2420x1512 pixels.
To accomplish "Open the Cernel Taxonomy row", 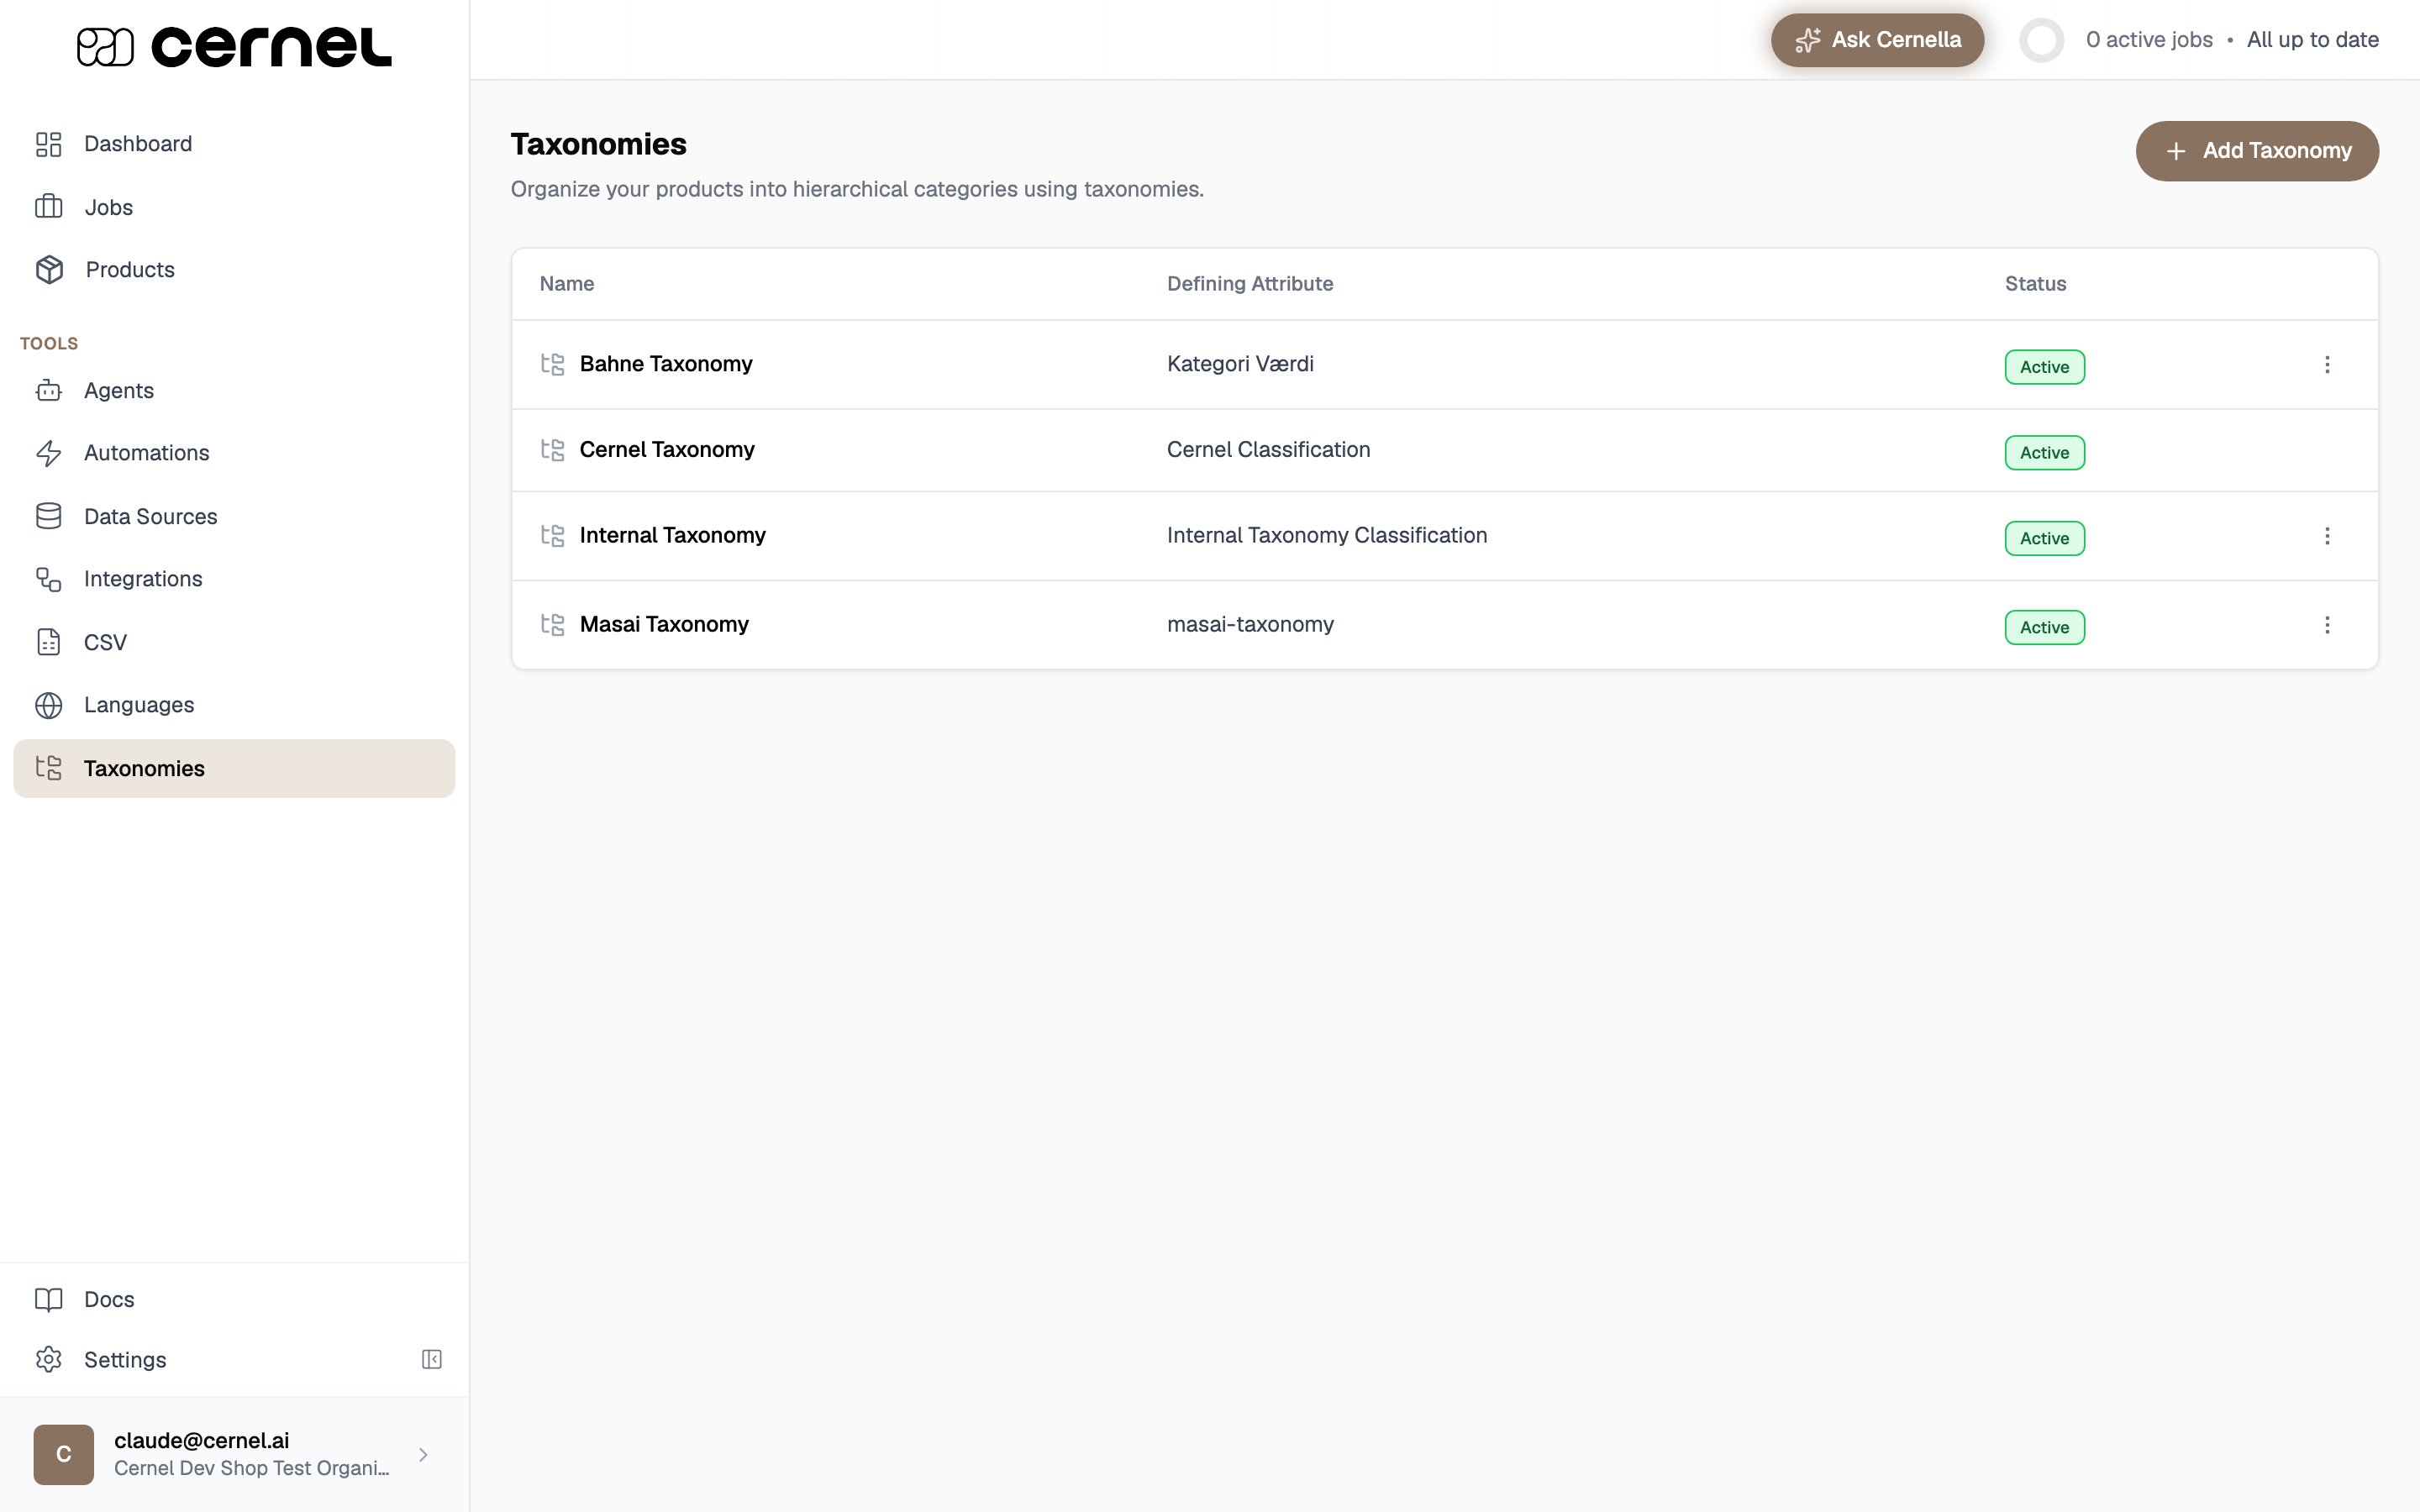I will click(x=1444, y=450).
